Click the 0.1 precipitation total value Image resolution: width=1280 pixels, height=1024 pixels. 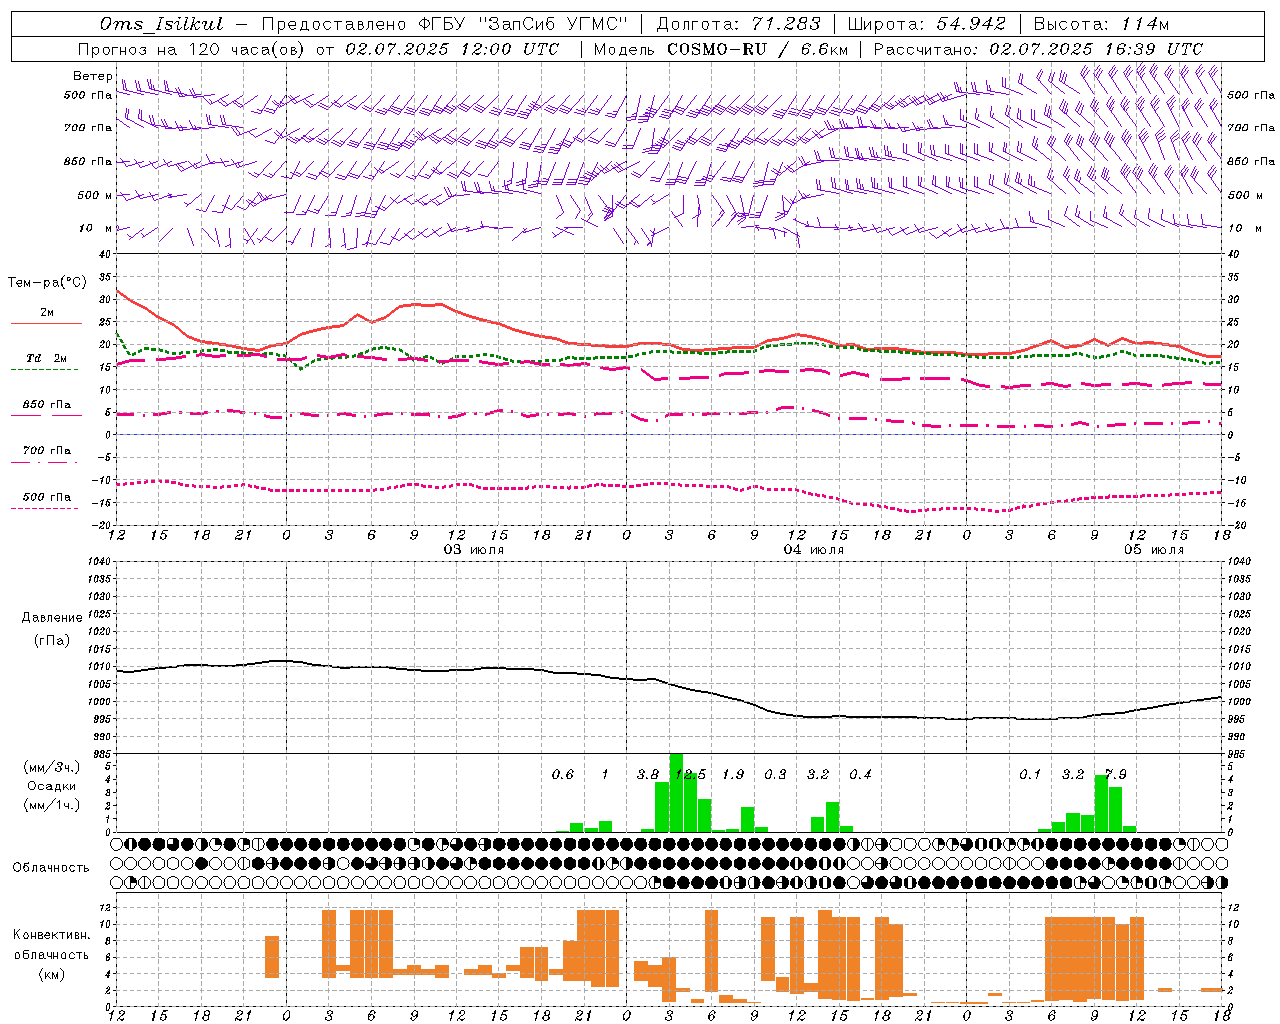1030,775
